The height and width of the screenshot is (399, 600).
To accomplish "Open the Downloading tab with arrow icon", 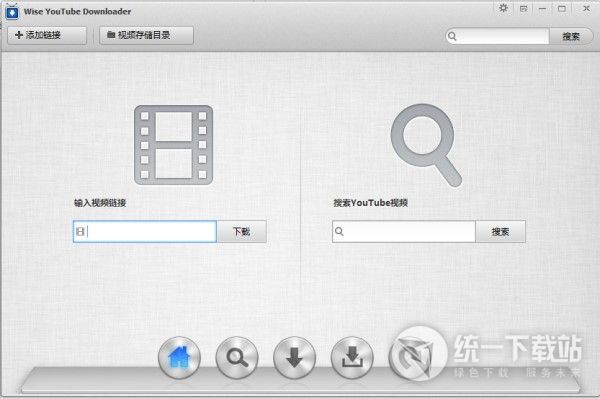I will tap(294, 358).
